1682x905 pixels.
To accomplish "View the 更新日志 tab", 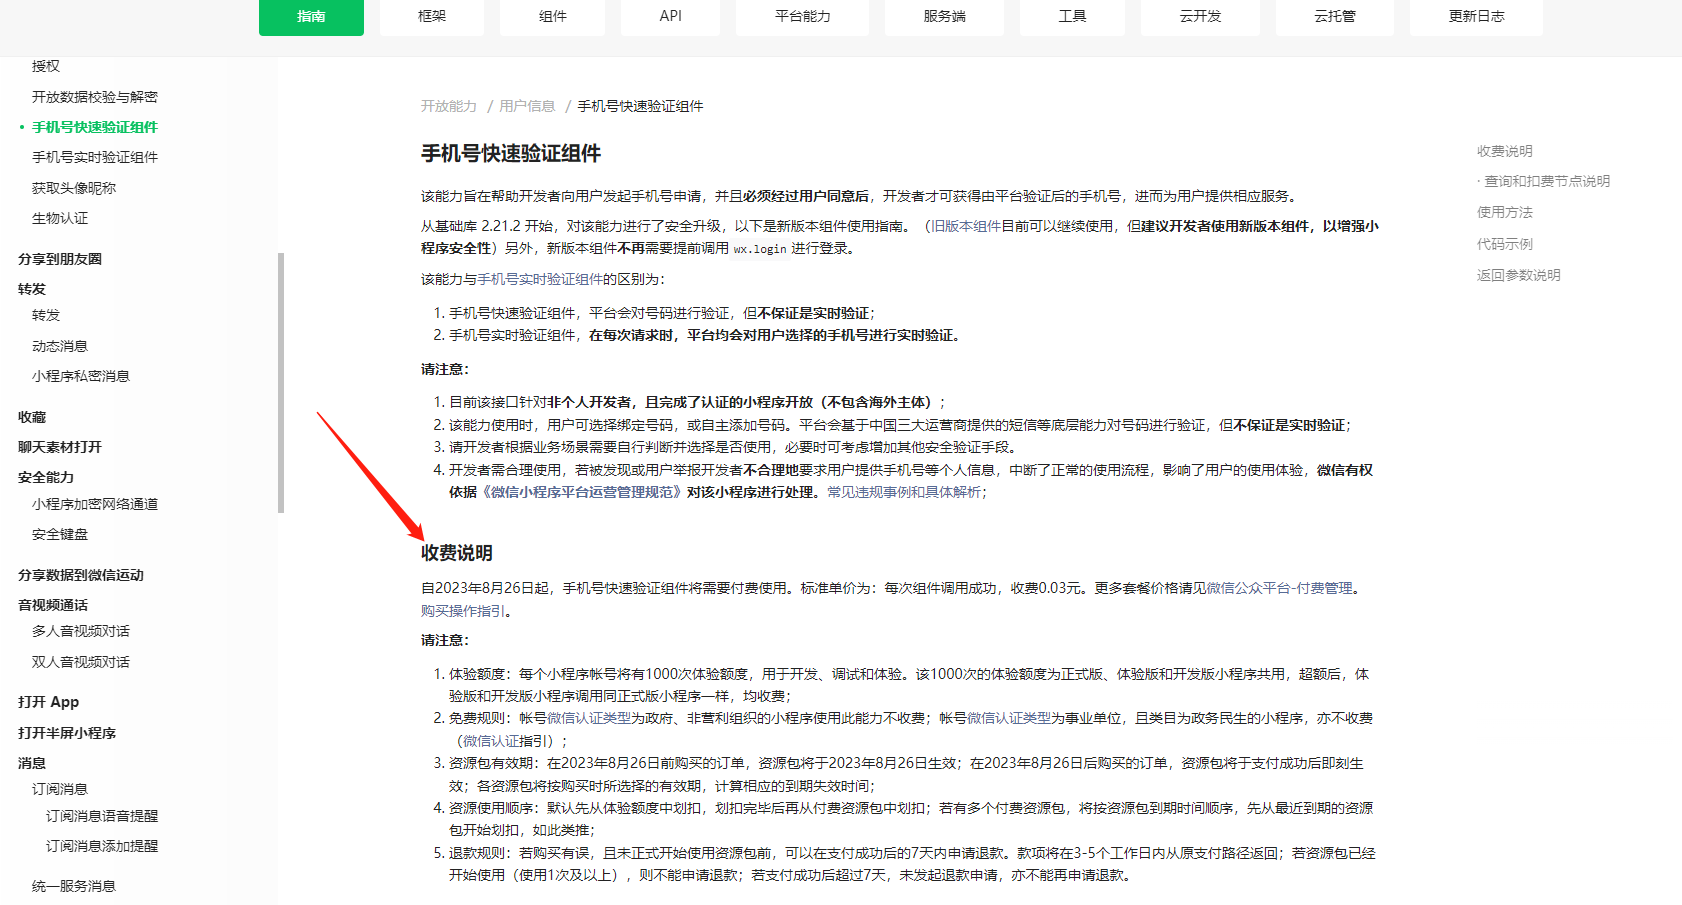I will (x=1476, y=17).
